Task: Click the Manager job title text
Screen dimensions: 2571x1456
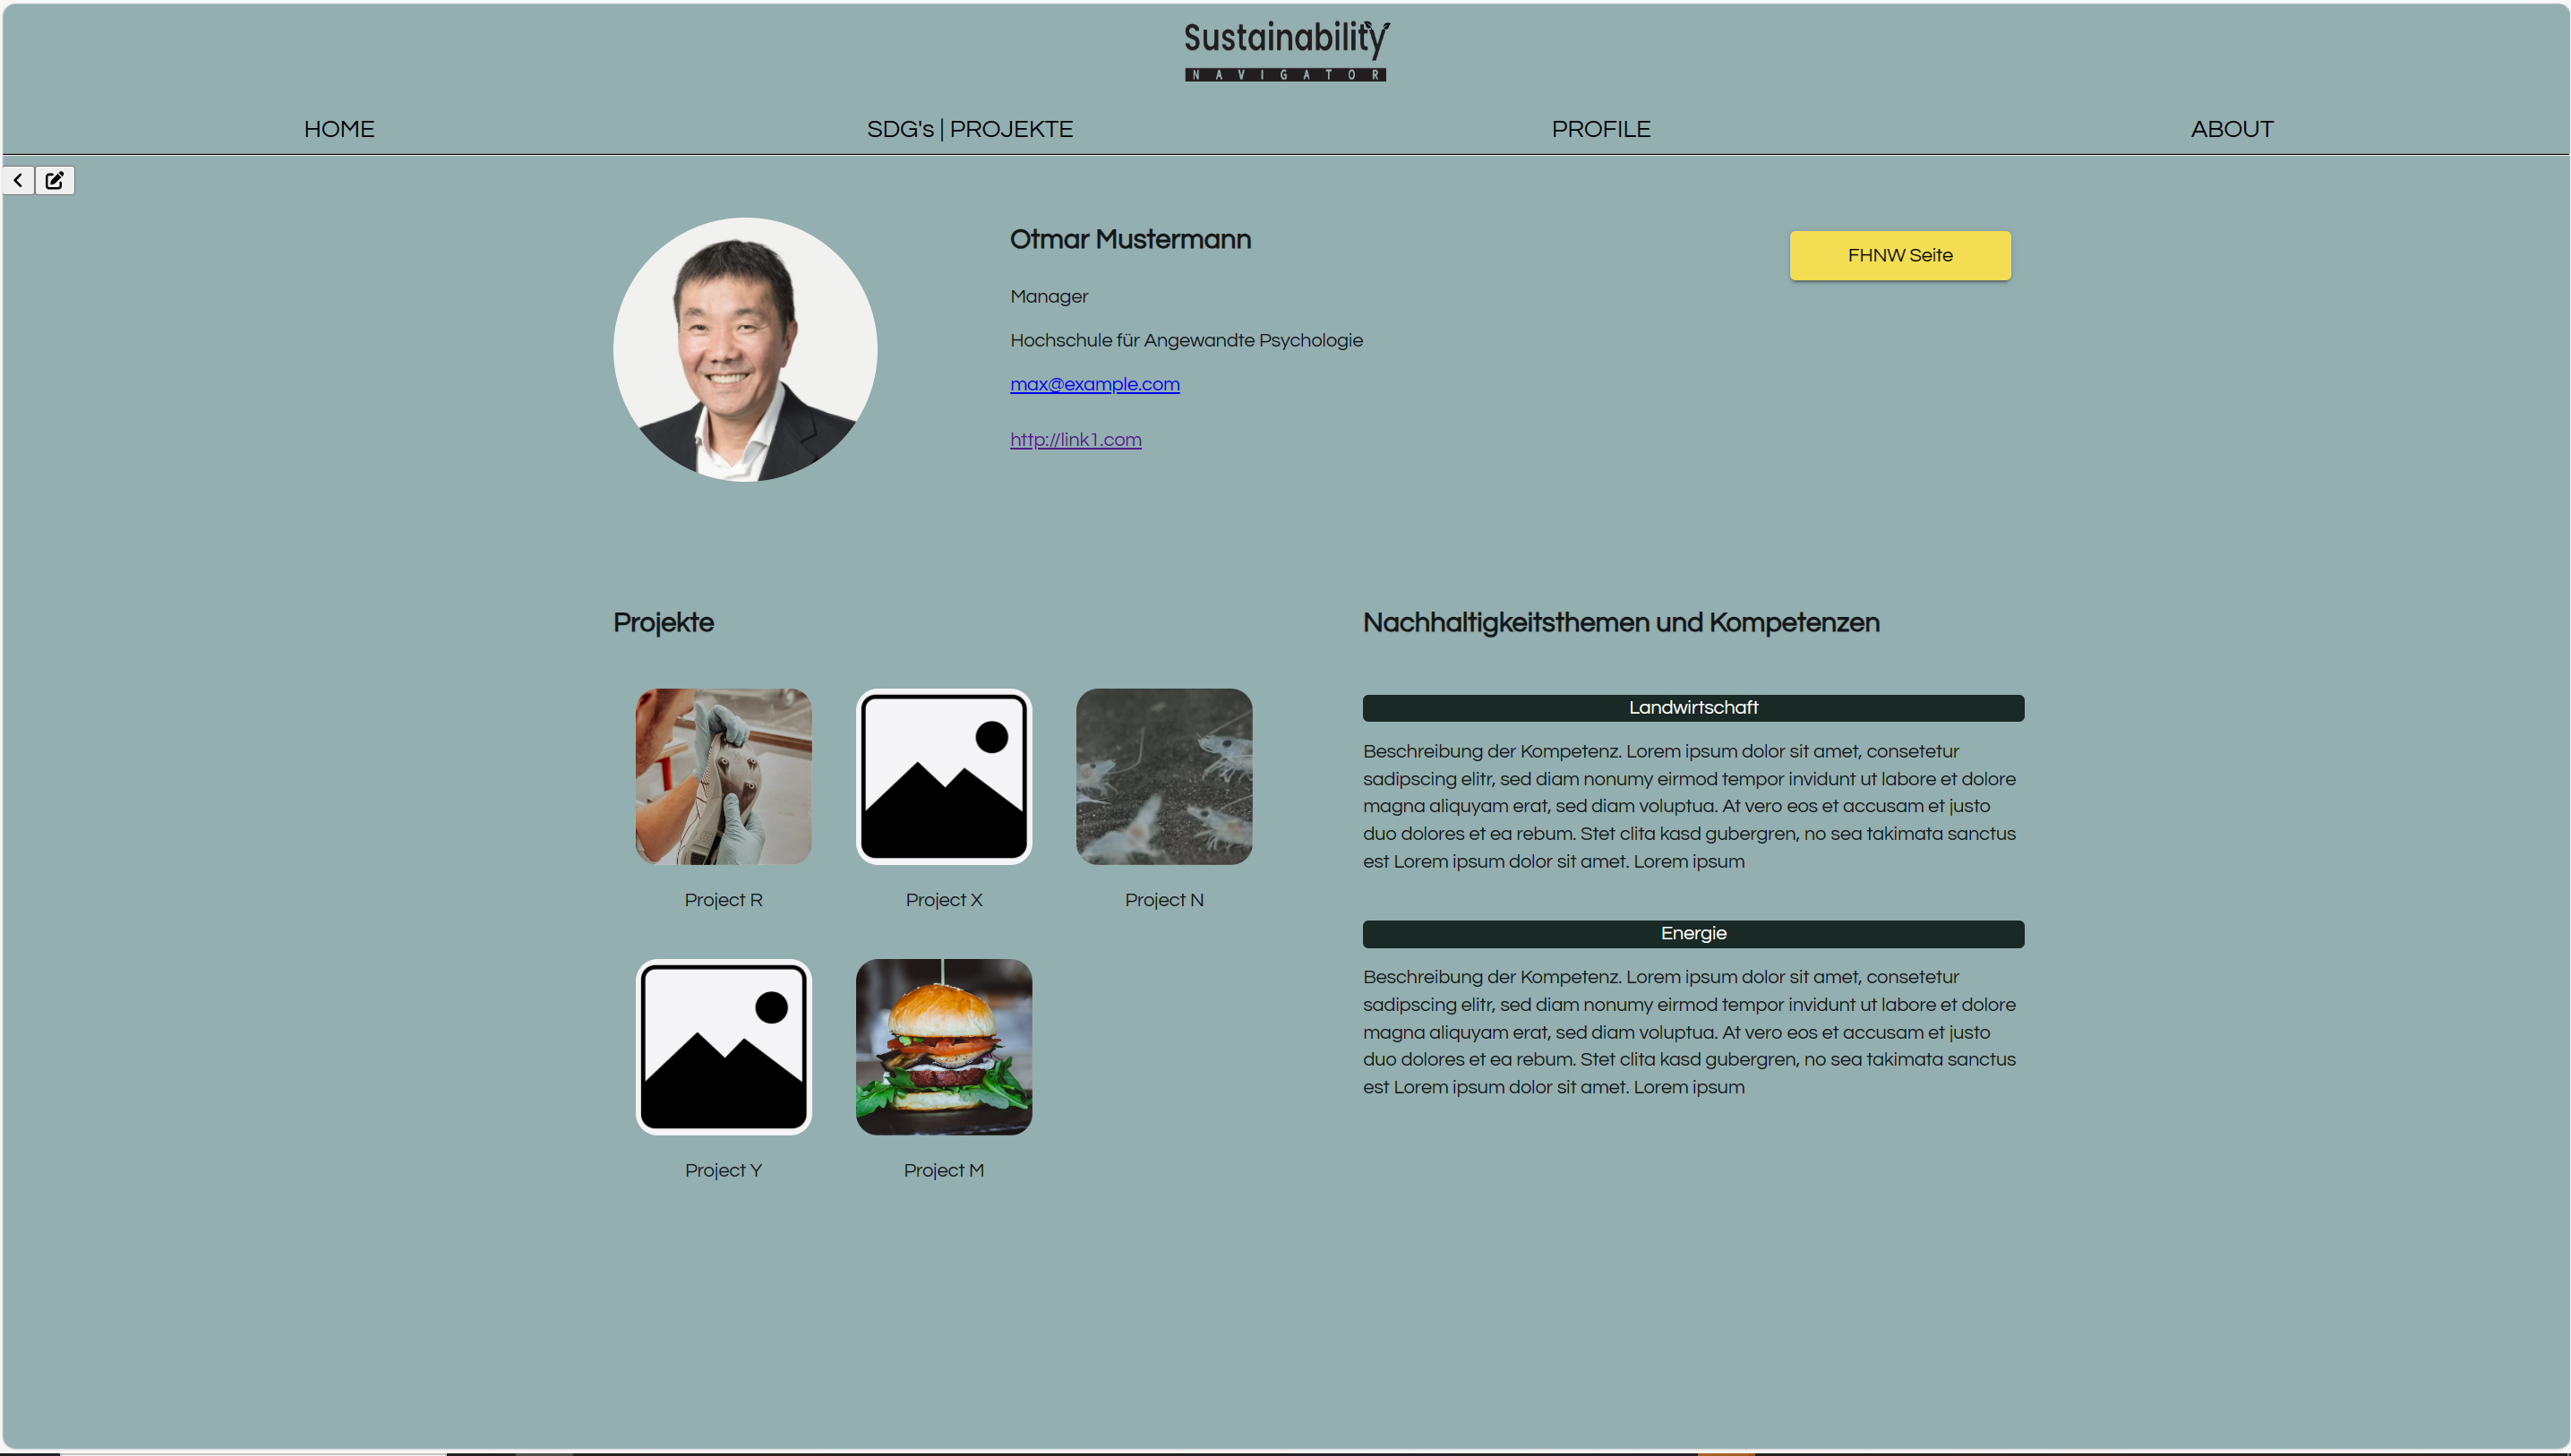Action: tap(1049, 297)
